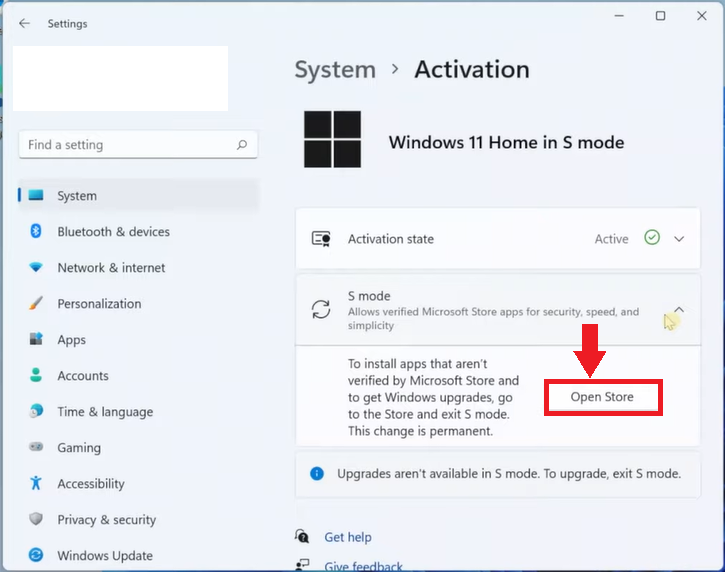Select System in the sidebar
The image size is (725, 572).
(77, 196)
